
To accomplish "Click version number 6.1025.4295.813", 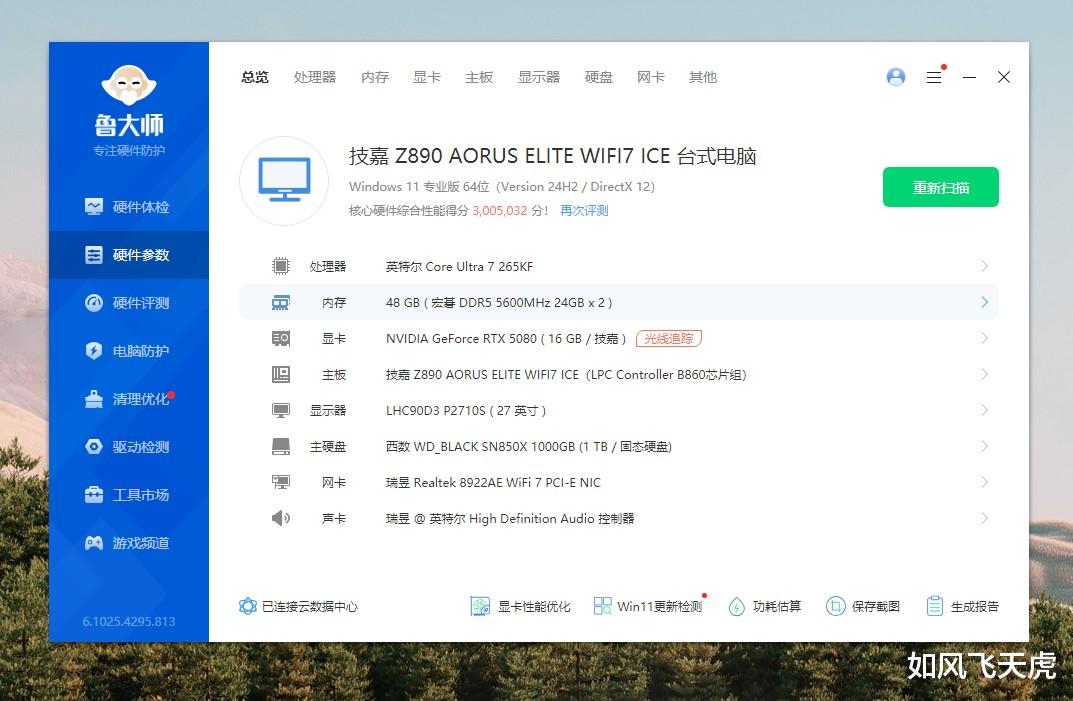I will 129,622.
